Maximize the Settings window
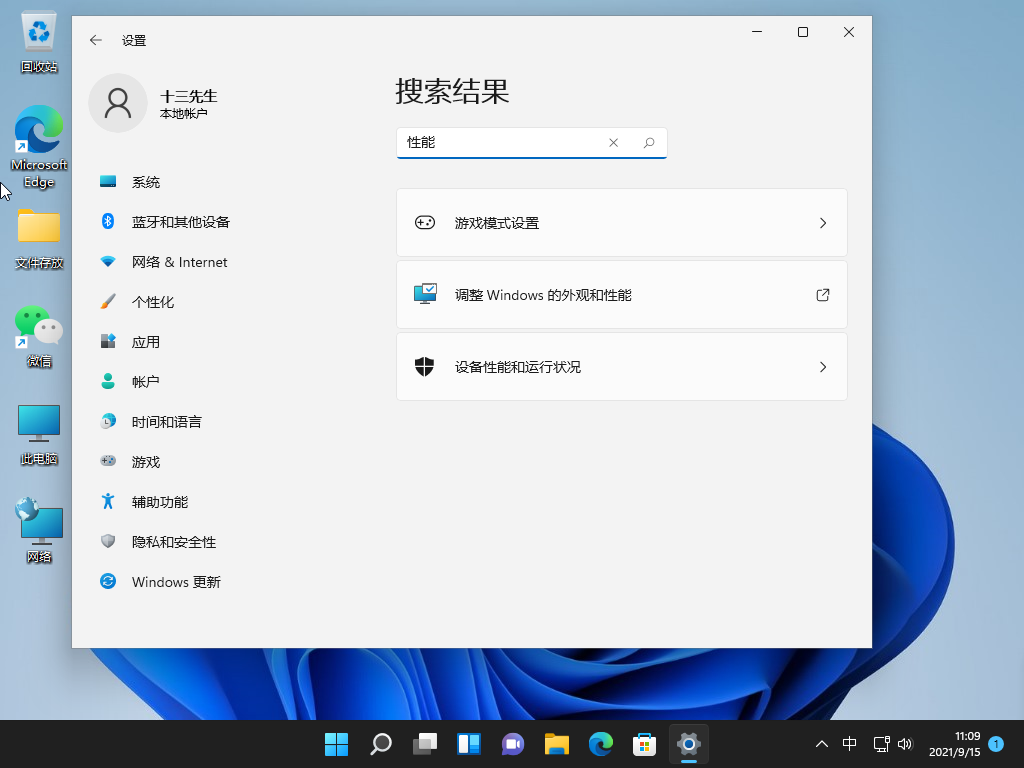 803,32
